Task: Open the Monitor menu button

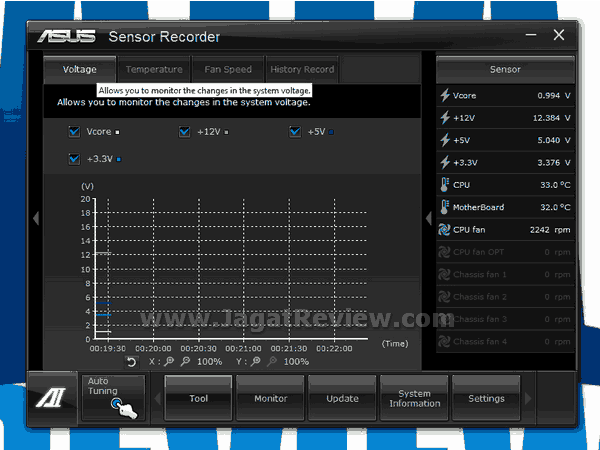Action: [271, 398]
